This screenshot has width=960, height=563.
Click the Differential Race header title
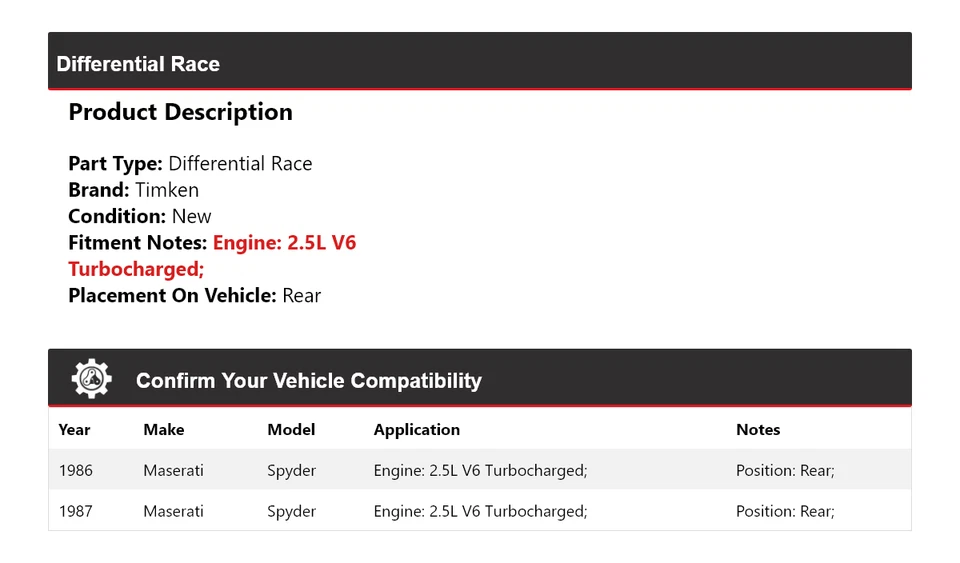138,64
